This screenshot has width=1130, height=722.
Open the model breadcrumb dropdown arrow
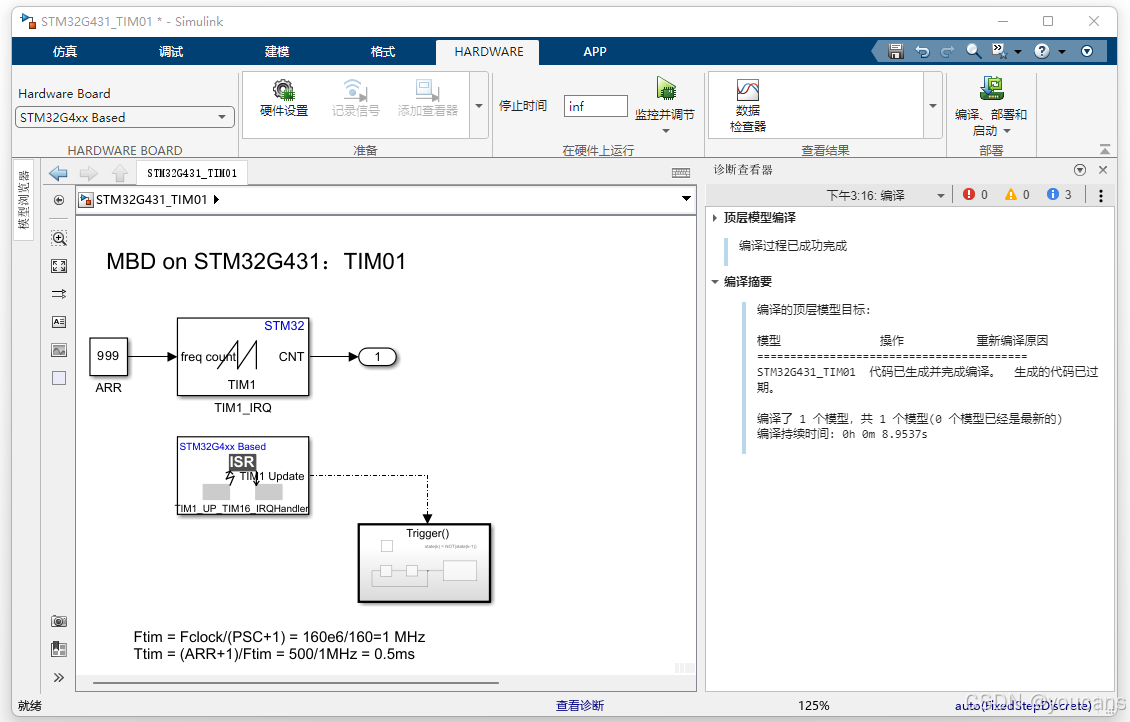click(x=686, y=199)
